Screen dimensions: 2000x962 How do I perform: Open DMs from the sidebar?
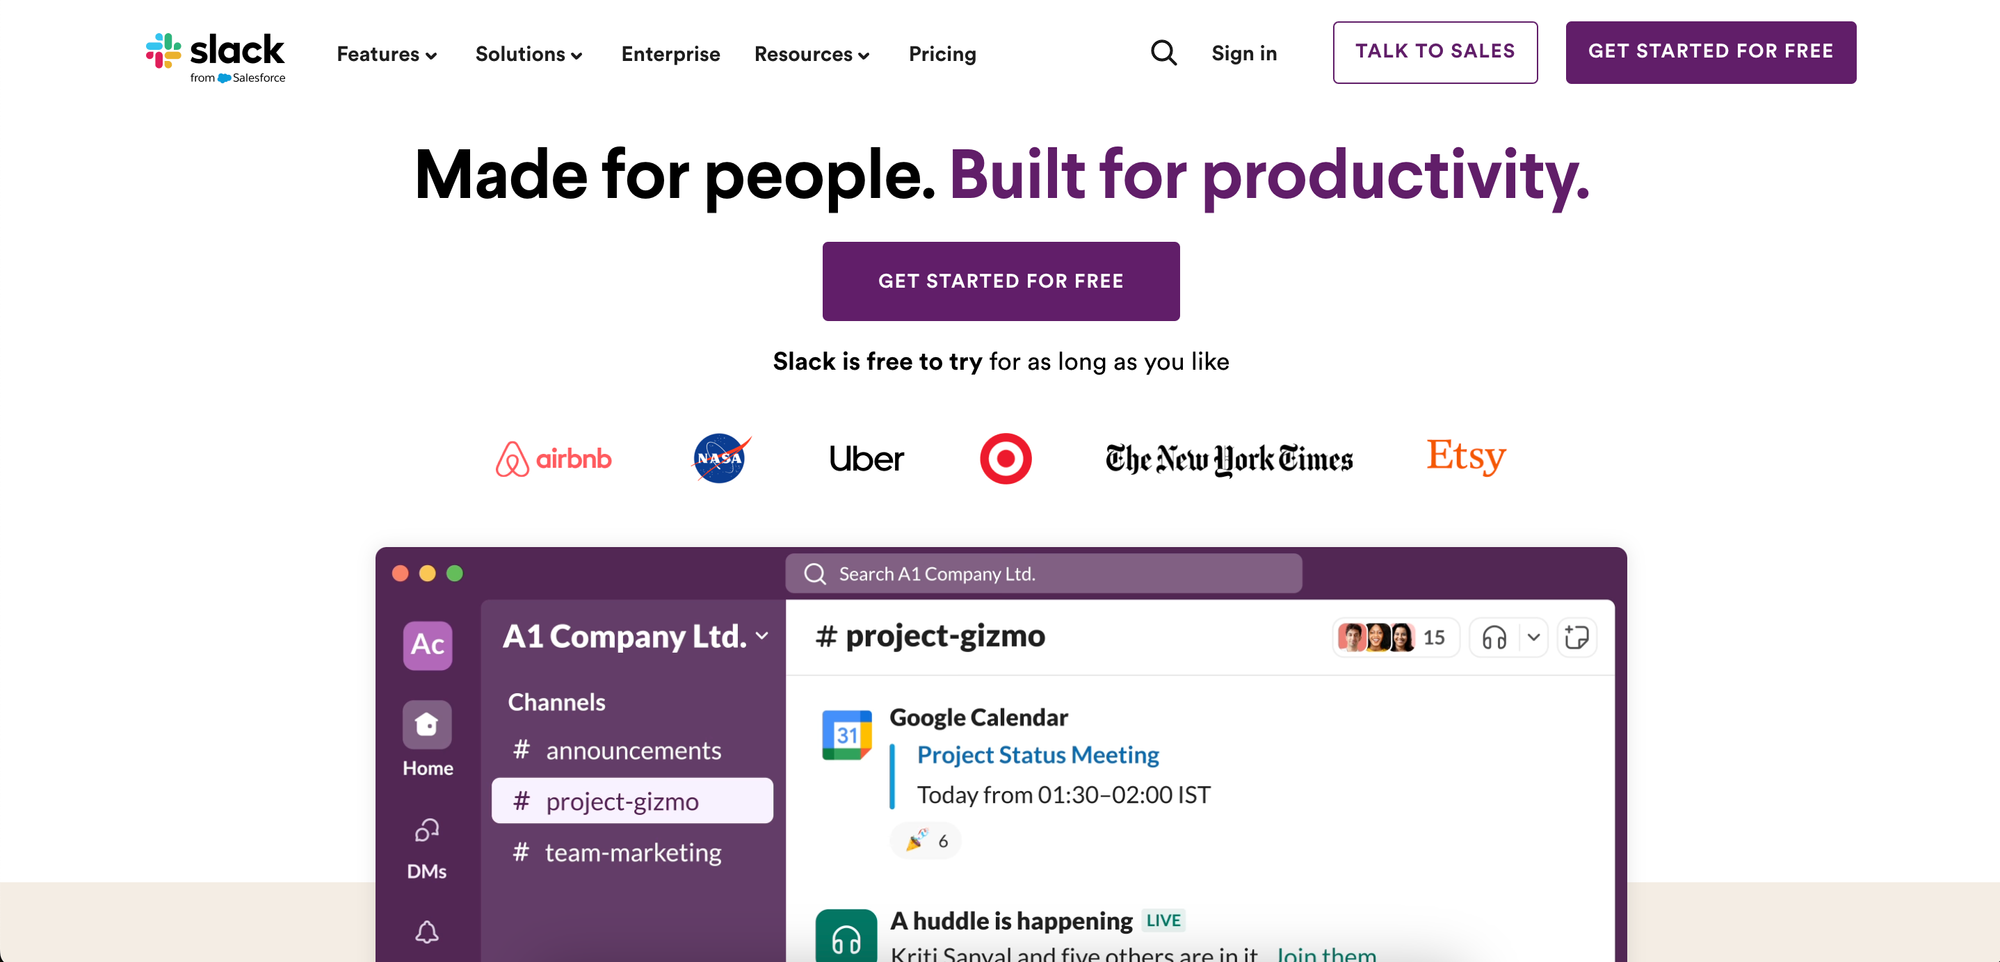point(427,830)
